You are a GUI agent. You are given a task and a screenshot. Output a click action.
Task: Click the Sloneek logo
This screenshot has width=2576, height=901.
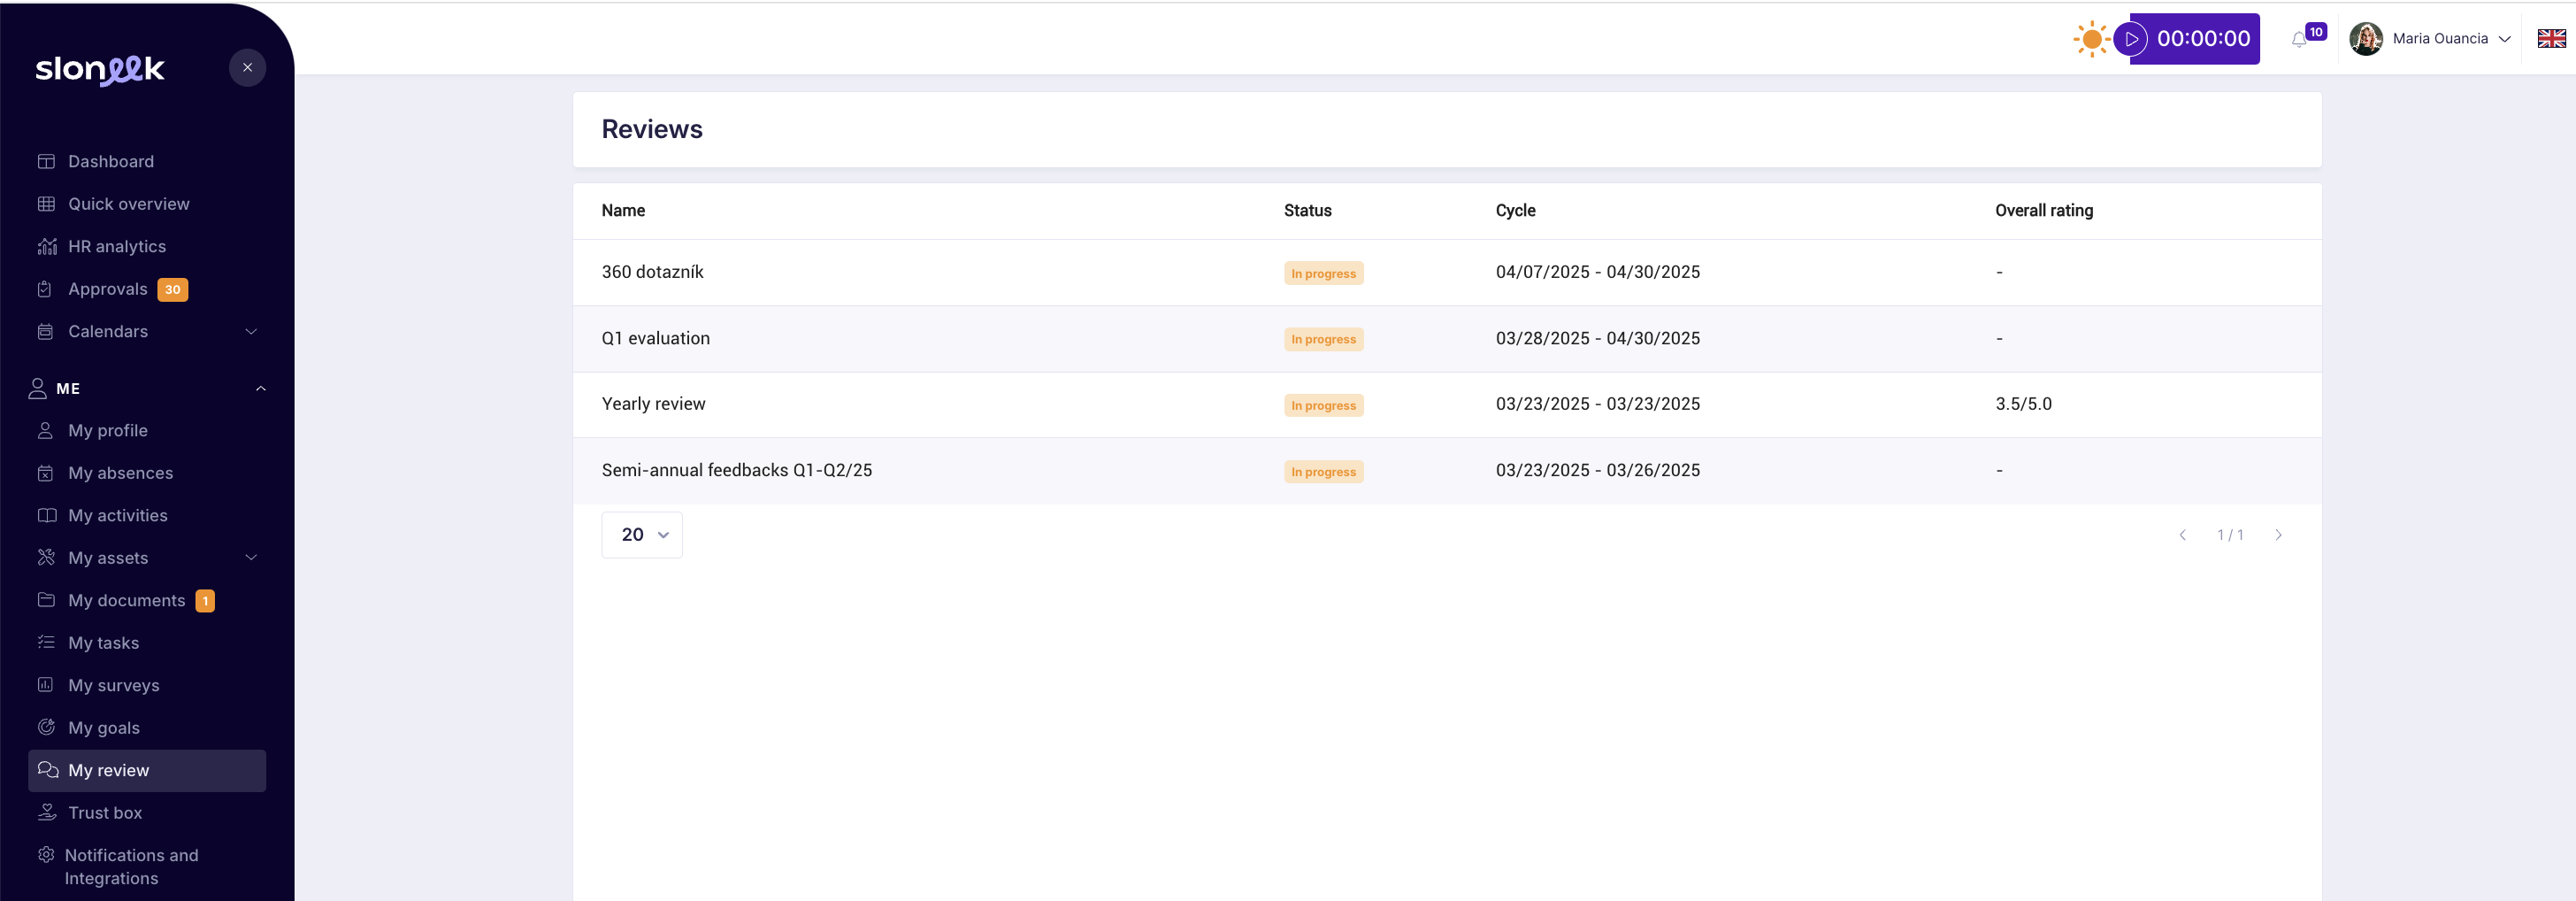click(x=100, y=69)
